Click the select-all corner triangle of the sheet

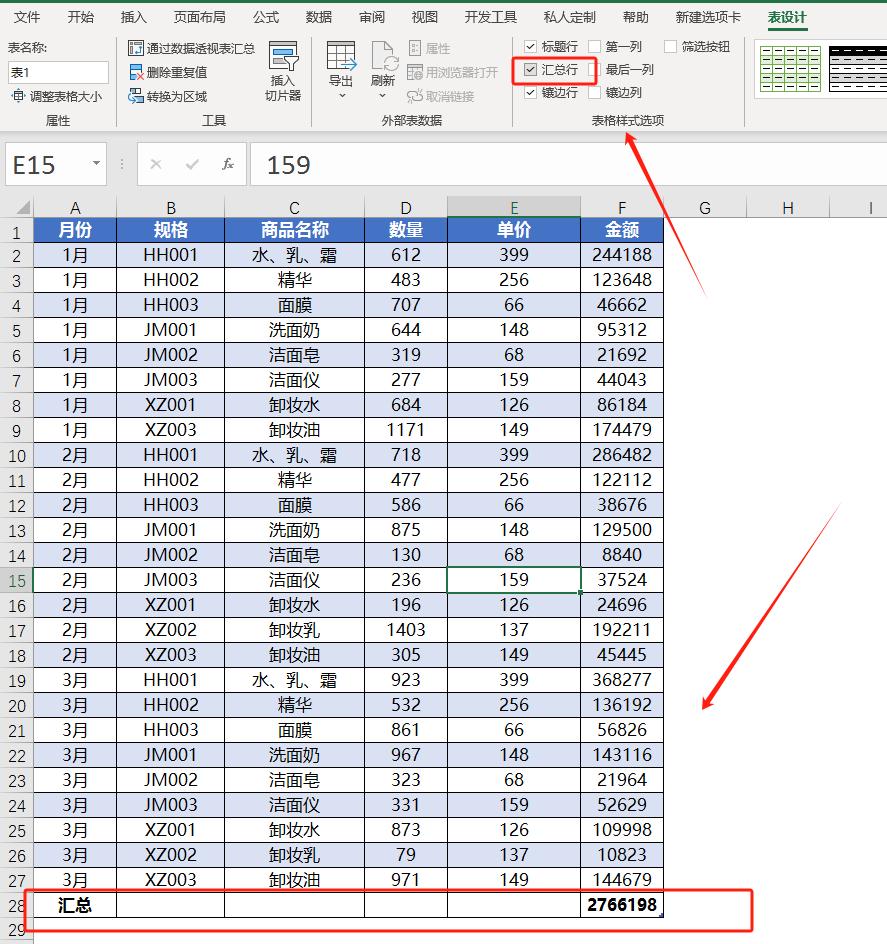point(23,208)
